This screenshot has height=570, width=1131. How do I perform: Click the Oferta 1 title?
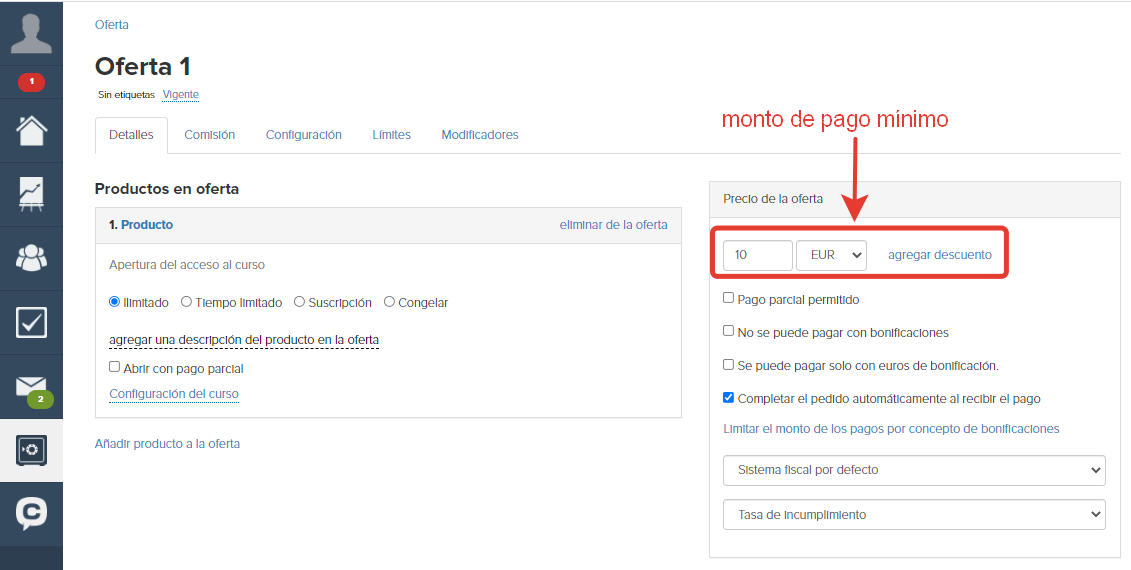[x=143, y=66]
